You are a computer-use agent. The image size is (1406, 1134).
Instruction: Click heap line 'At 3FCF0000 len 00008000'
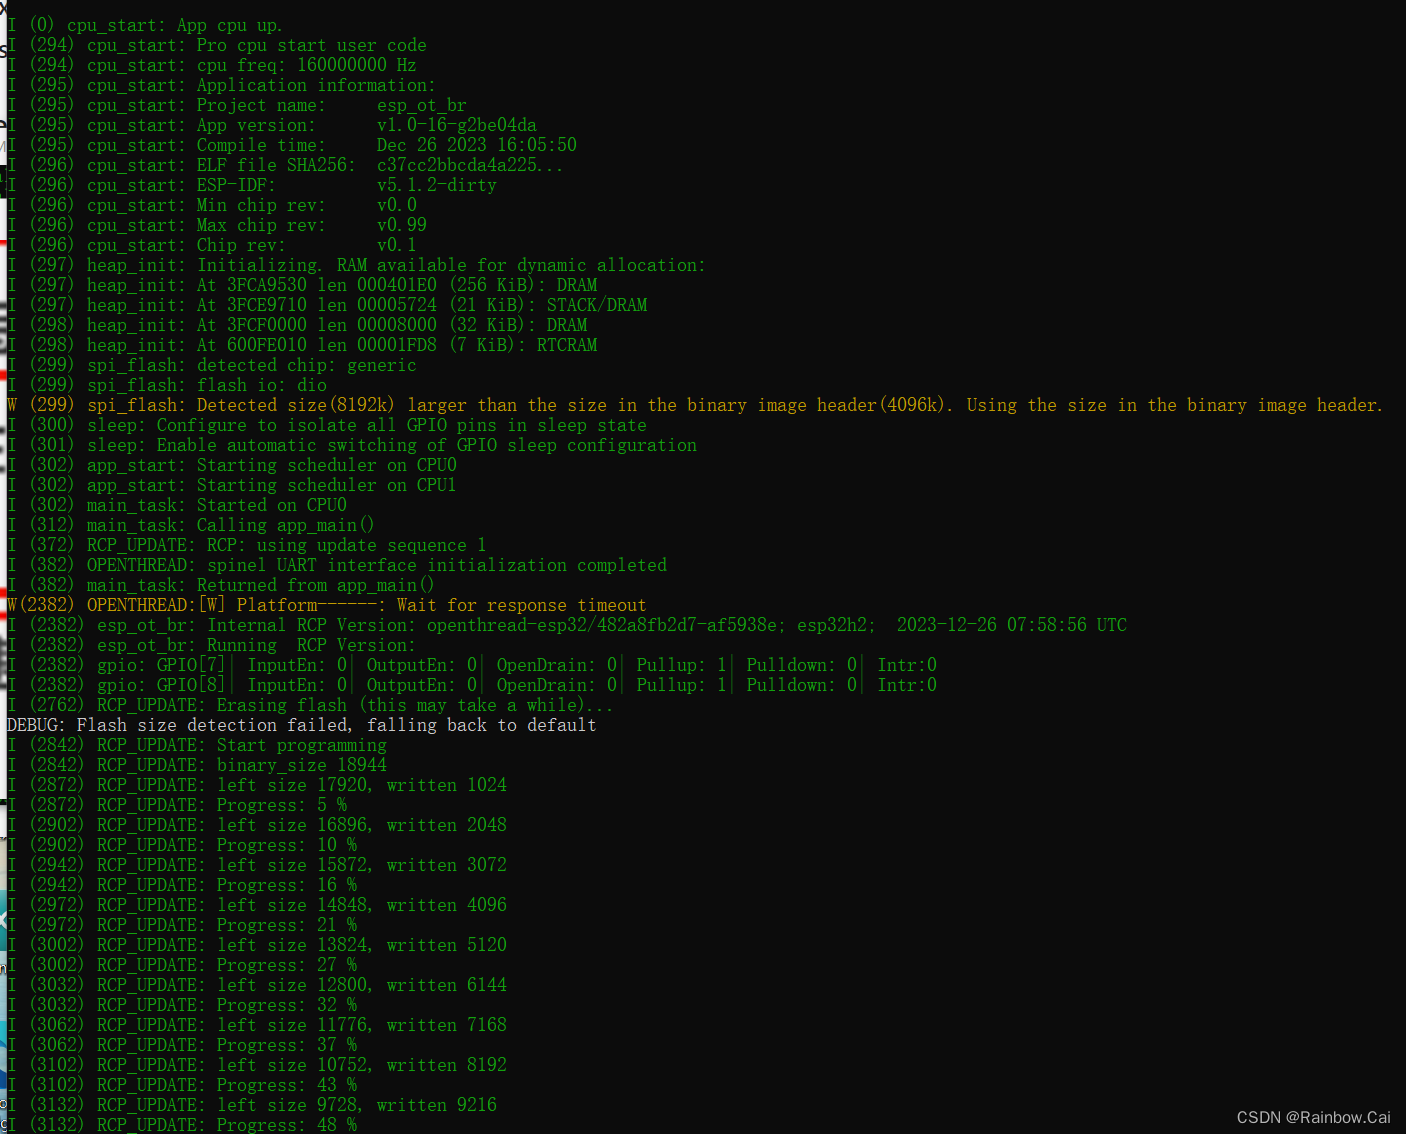pyautogui.click(x=297, y=325)
